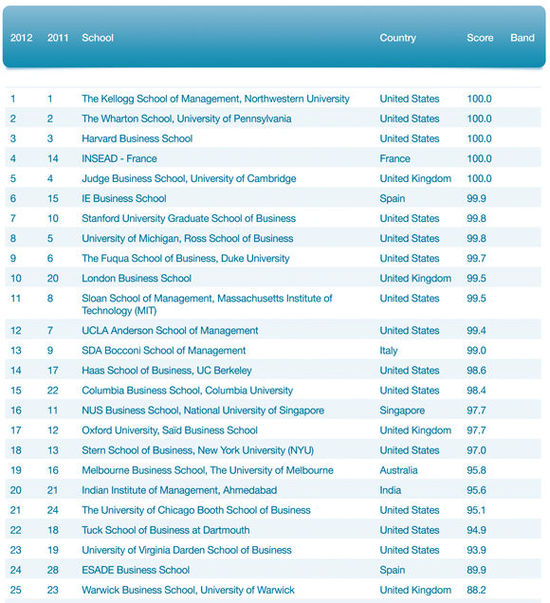Click Spain in IE Business School row
550x603 pixels.
click(x=392, y=198)
